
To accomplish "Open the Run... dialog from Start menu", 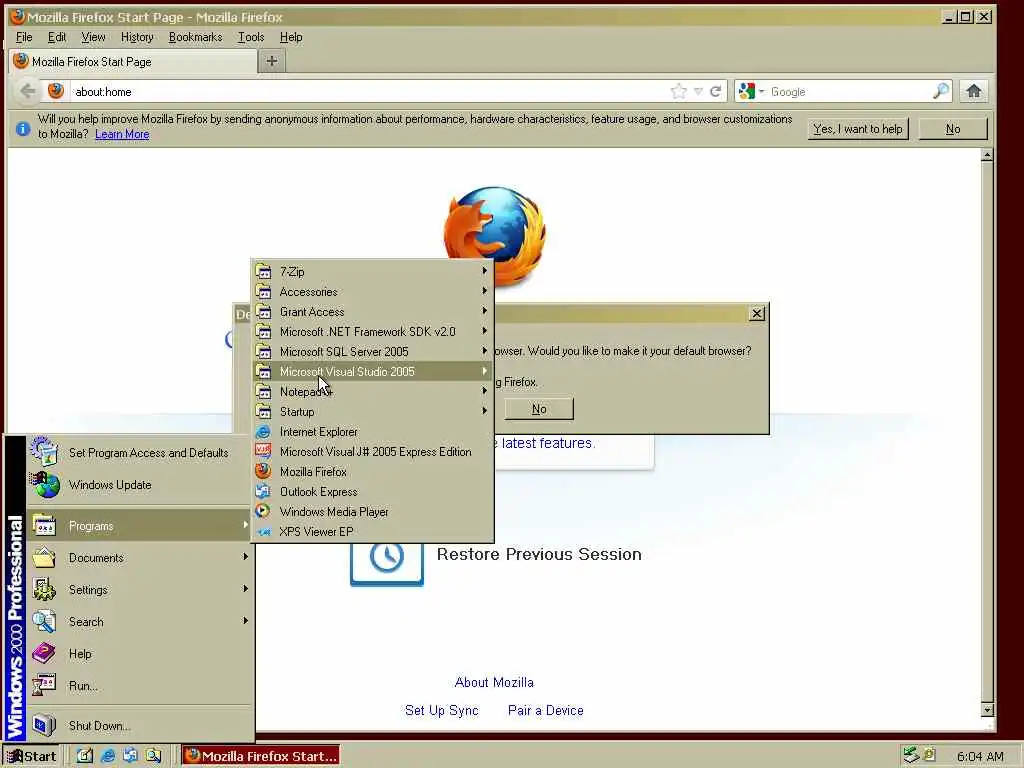I will [x=139, y=686].
